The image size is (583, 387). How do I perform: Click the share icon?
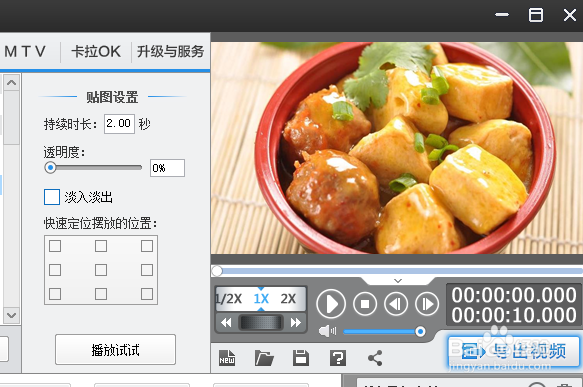click(x=375, y=358)
